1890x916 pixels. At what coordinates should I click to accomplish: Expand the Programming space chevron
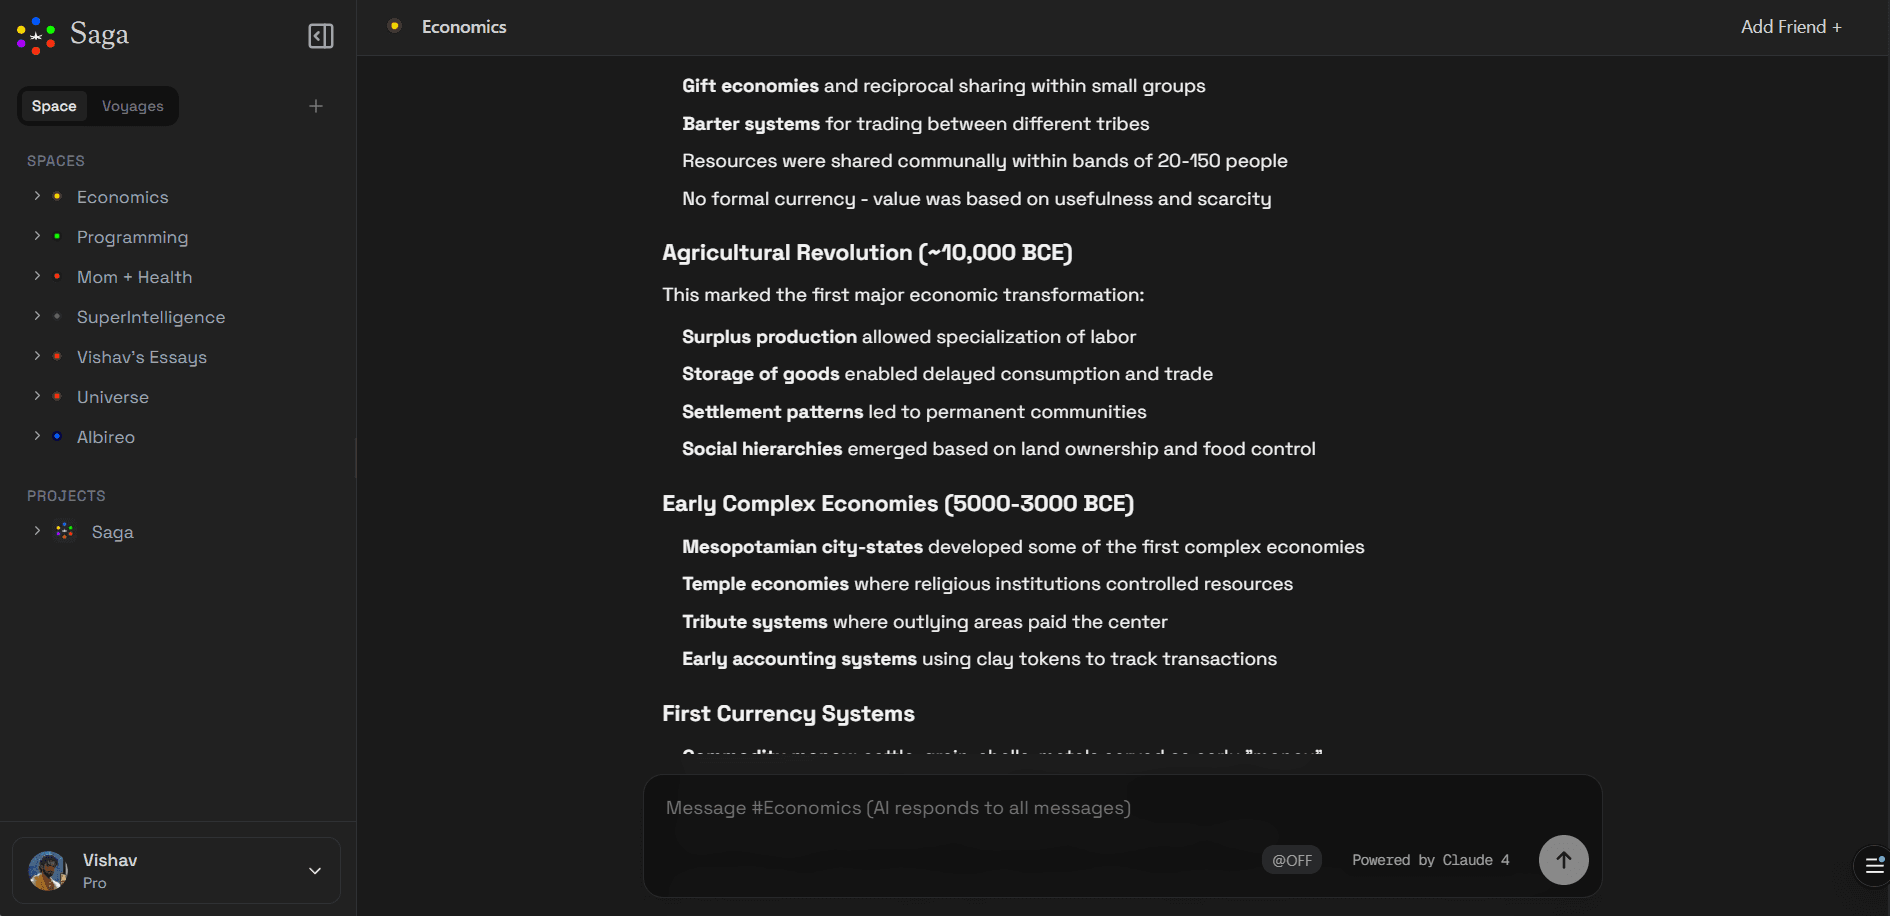tap(37, 236)
